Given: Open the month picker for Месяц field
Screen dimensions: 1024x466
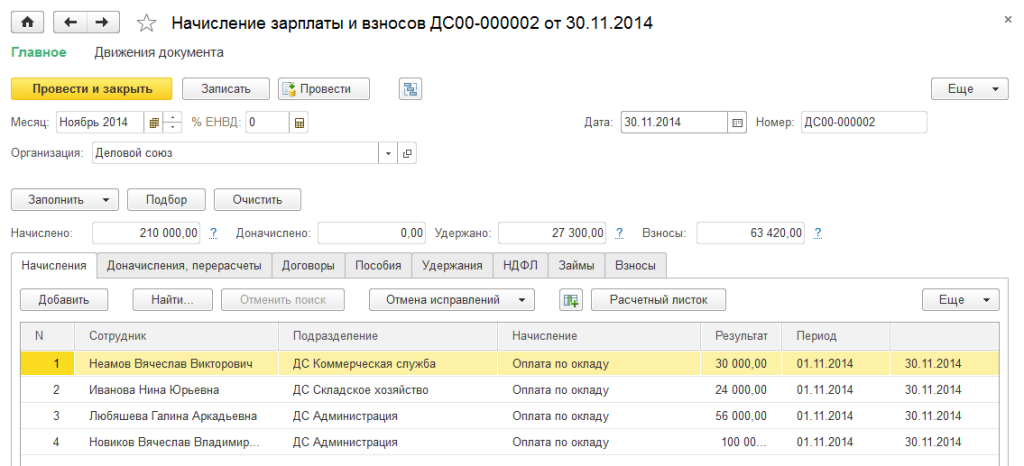Looking at the screenshot, I should pyautogui.click(x=154, y=122).
